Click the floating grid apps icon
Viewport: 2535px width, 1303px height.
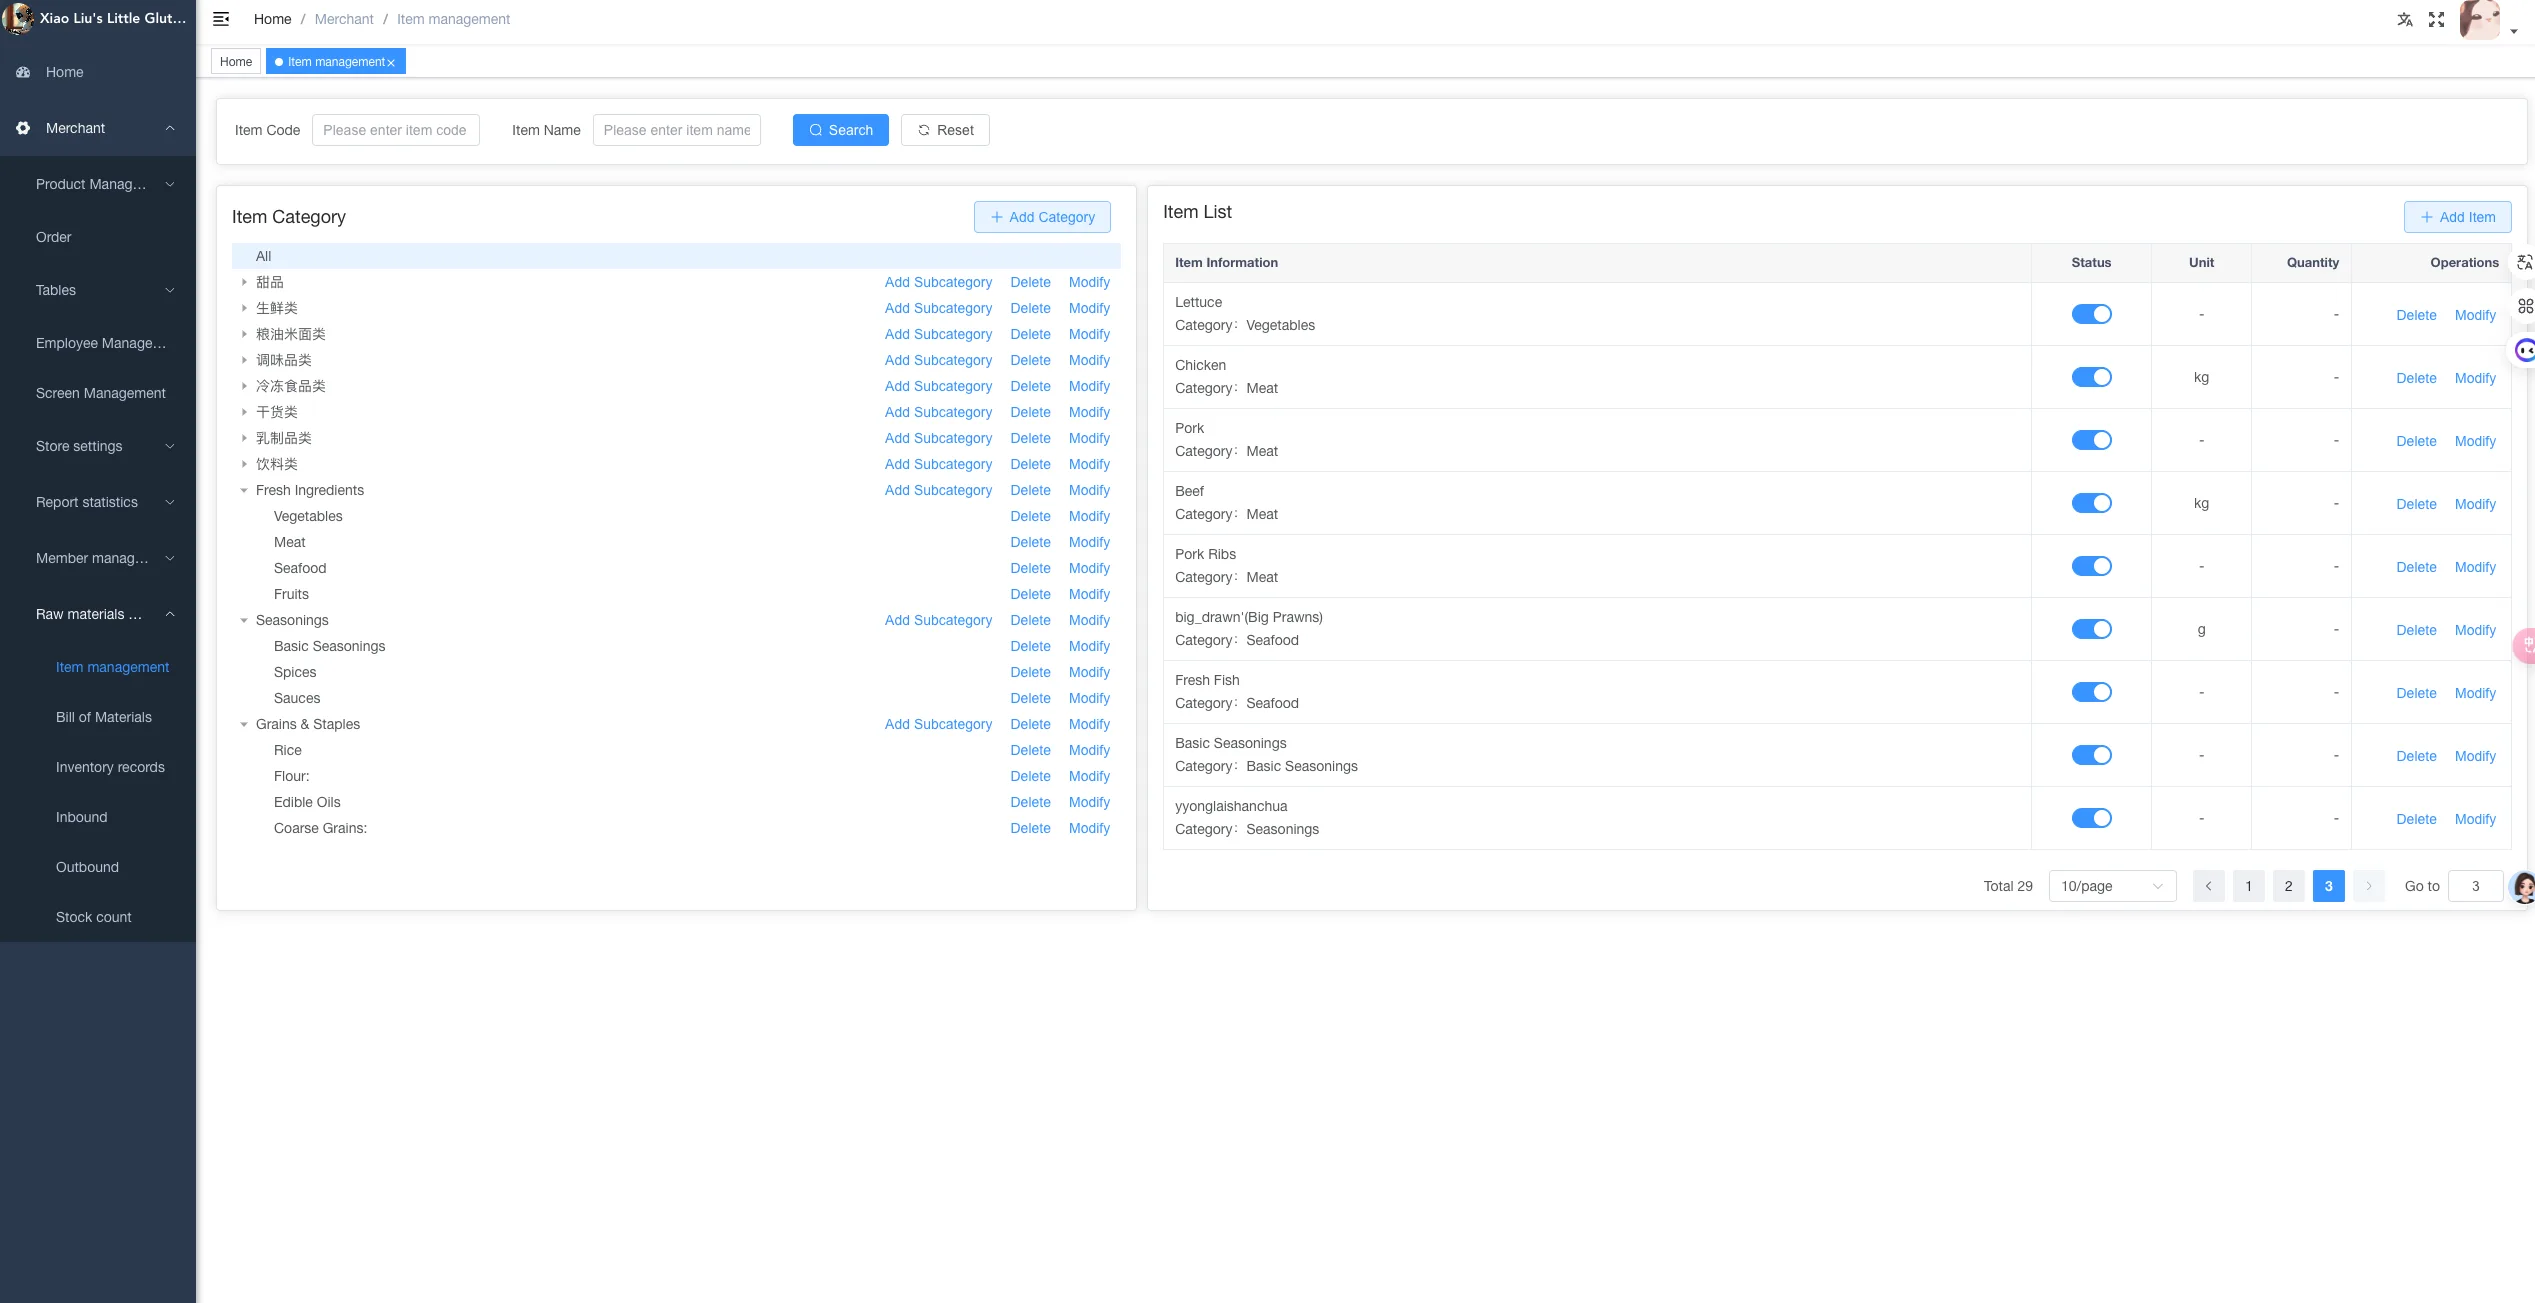[x=2525, y=306]
